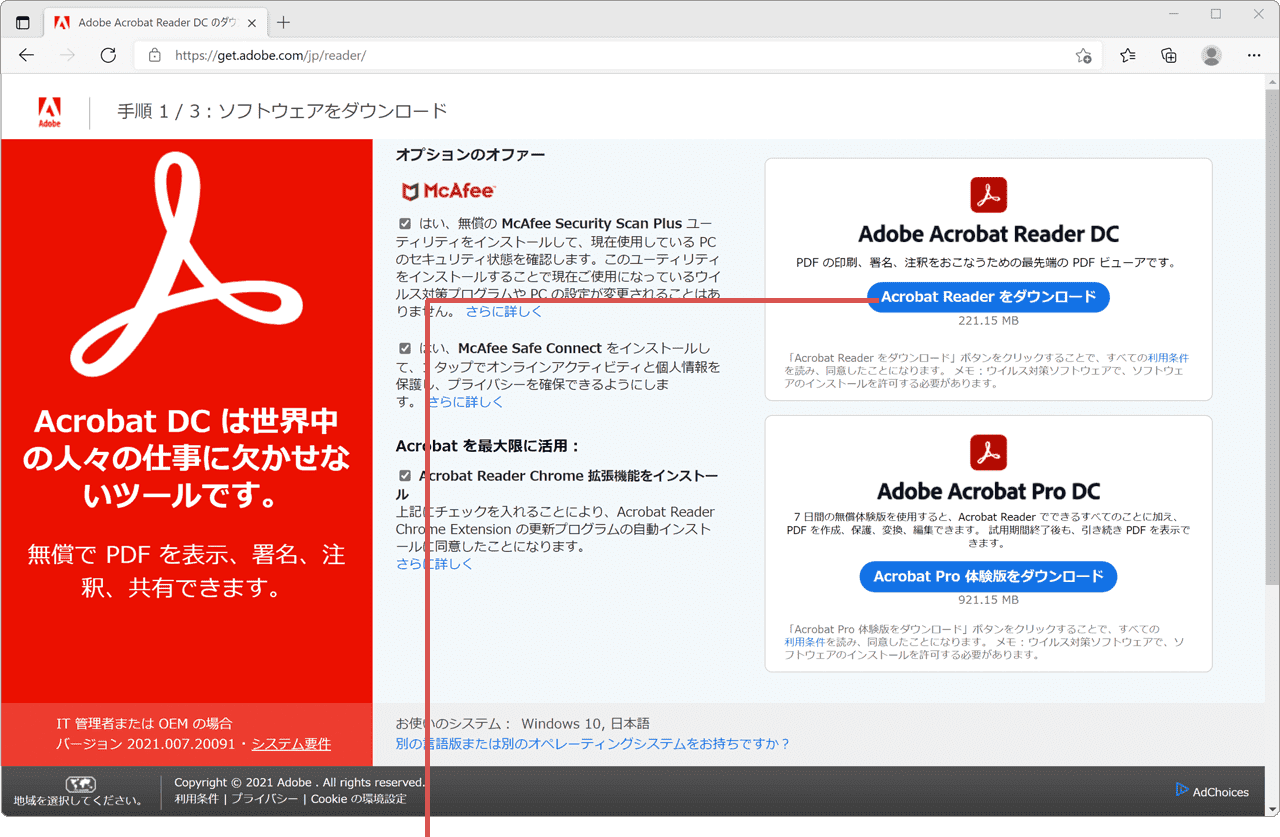Close the Adobe Acrobat Reader DC tab
The image size is (1280, 837).
pos(252,22)
